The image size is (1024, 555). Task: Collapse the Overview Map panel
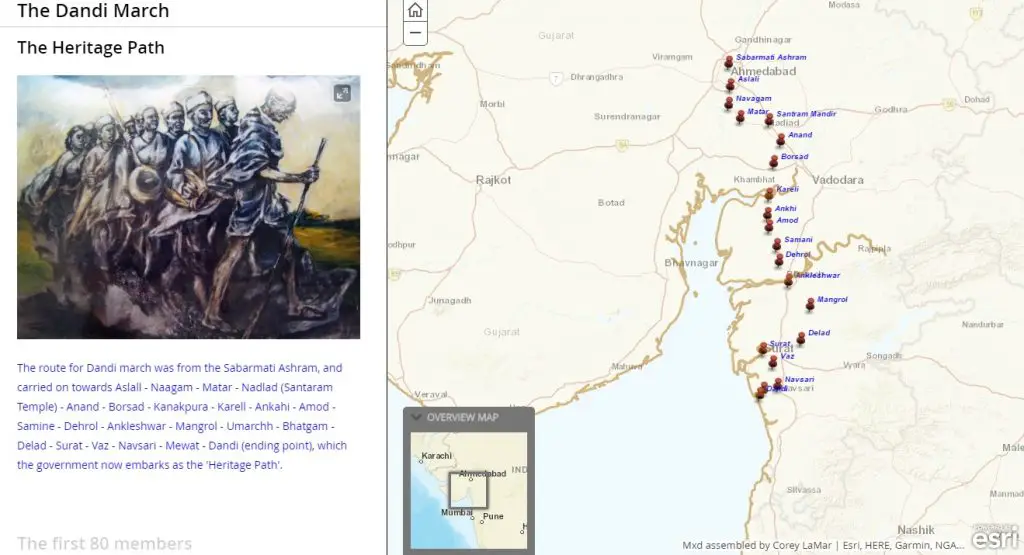tap(415, 417)
